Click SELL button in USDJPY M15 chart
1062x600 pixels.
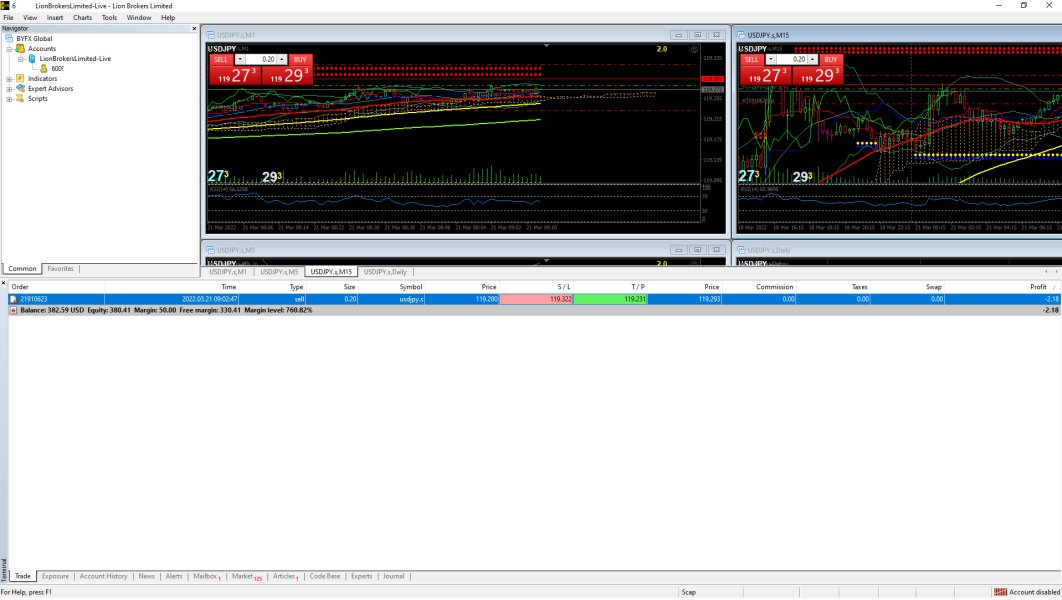pos(752,60)
